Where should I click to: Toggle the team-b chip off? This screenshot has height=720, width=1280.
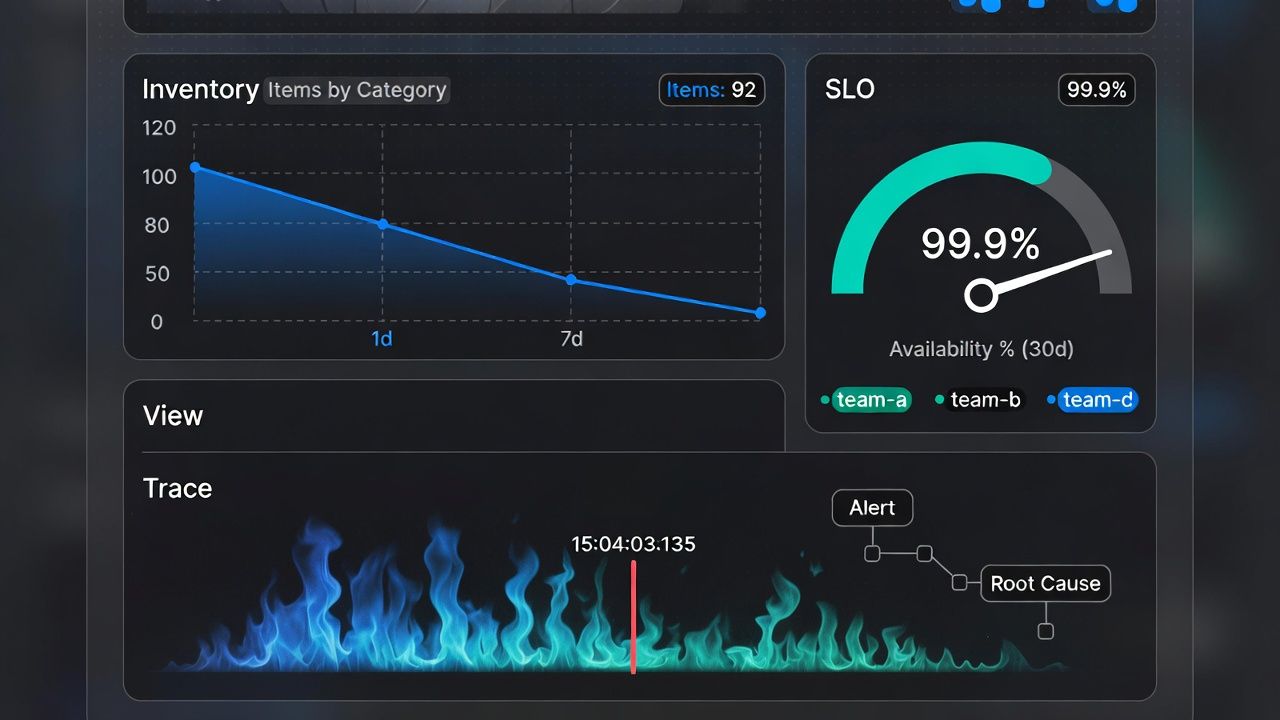click(x=985, y=399)
